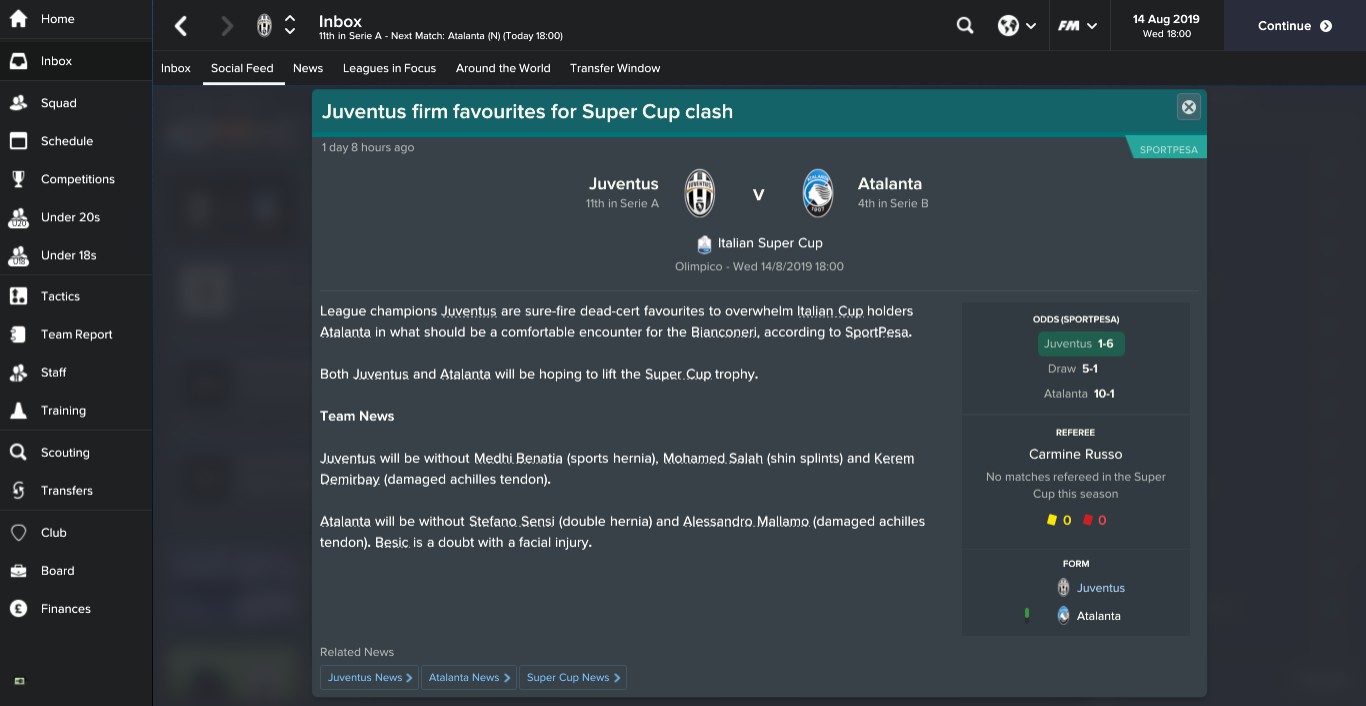This screenshot has height=706, width=1366.
Task: Open the search magnifier icon
Action: click(x=965, y=26)
